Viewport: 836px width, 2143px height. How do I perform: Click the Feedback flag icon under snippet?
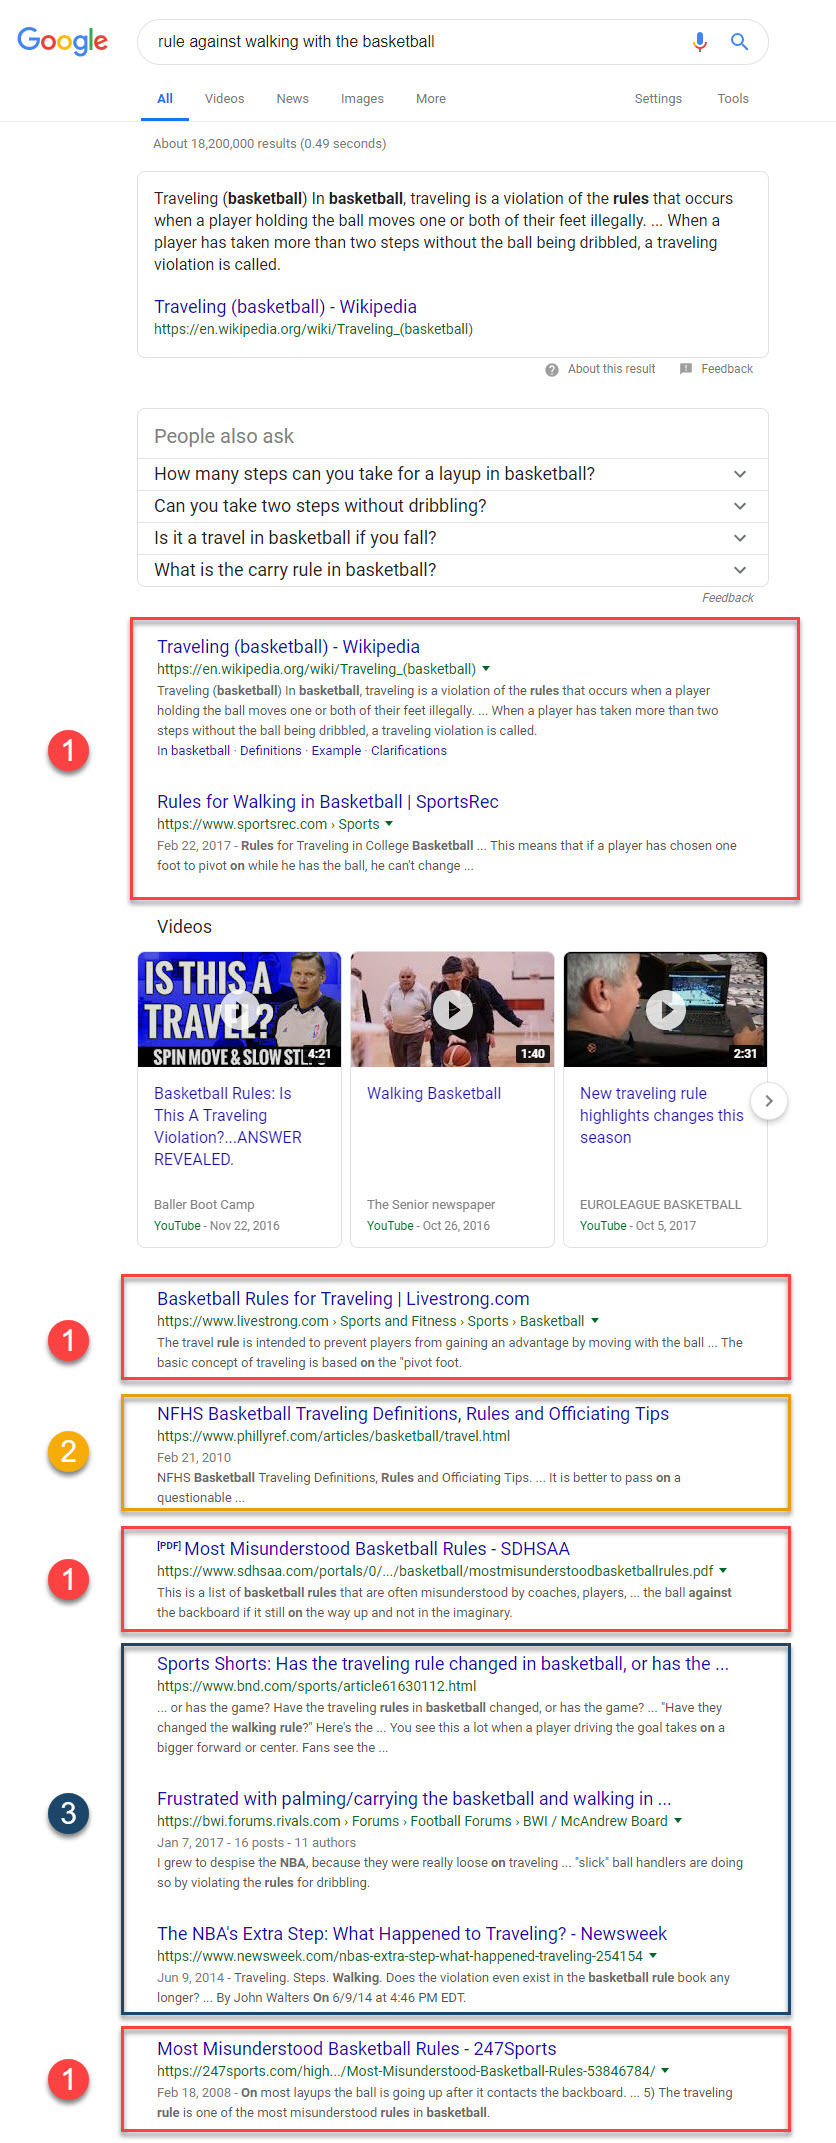pyautogui.click(x=686, y=369)
